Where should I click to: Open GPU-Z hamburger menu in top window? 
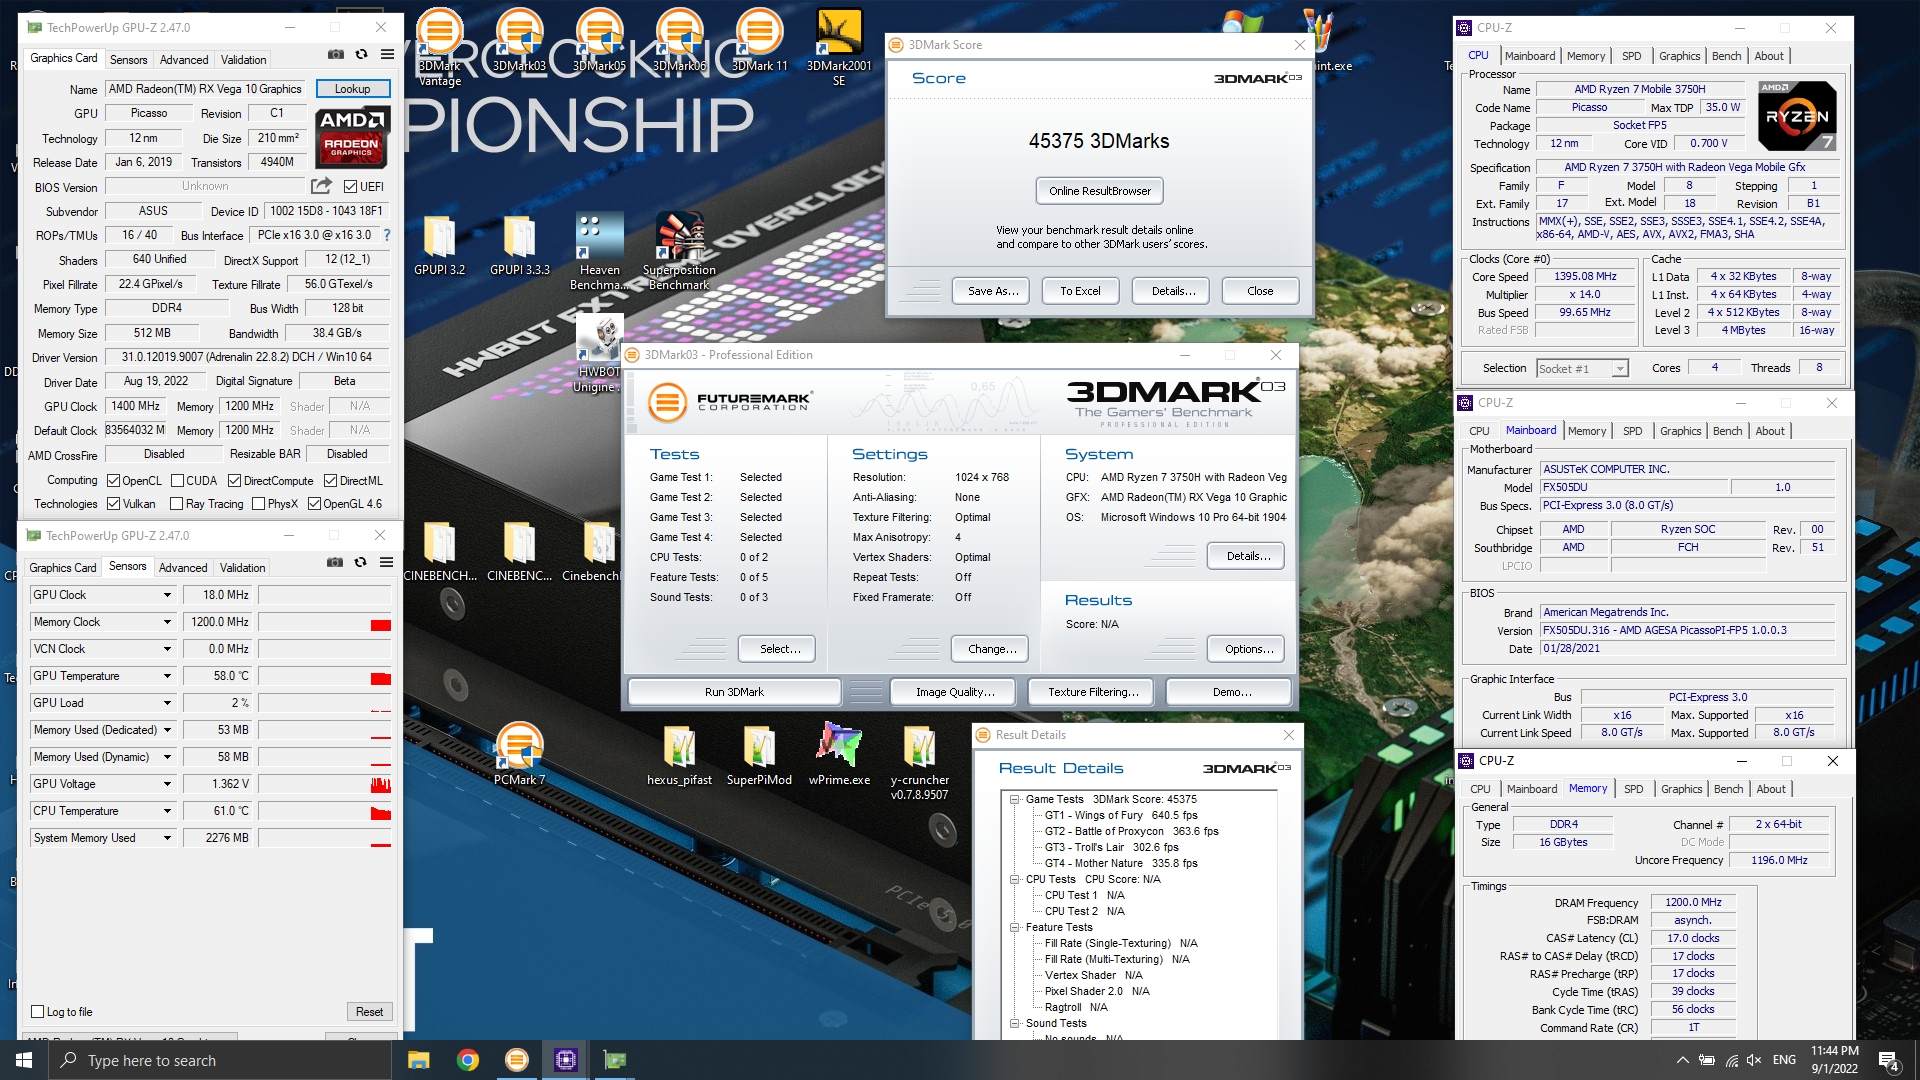click(387, 55)
